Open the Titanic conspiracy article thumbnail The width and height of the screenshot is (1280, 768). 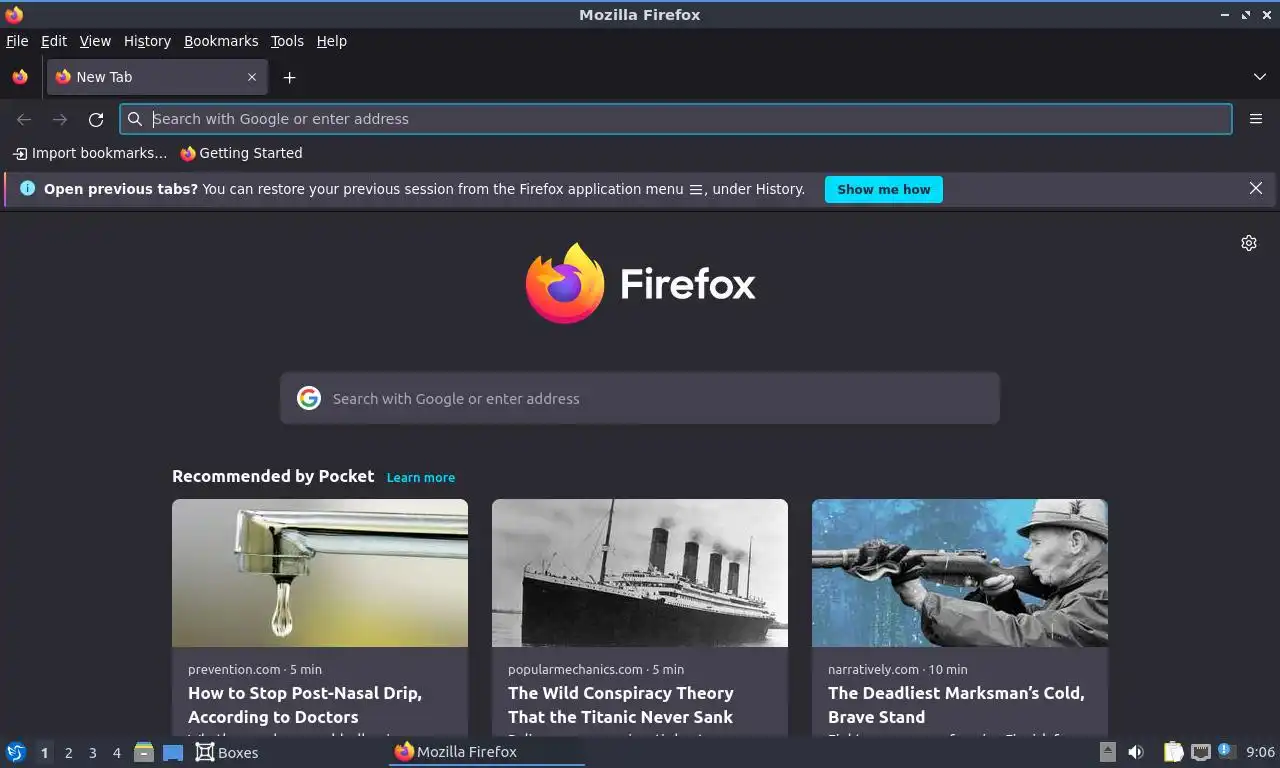[640, 573]
